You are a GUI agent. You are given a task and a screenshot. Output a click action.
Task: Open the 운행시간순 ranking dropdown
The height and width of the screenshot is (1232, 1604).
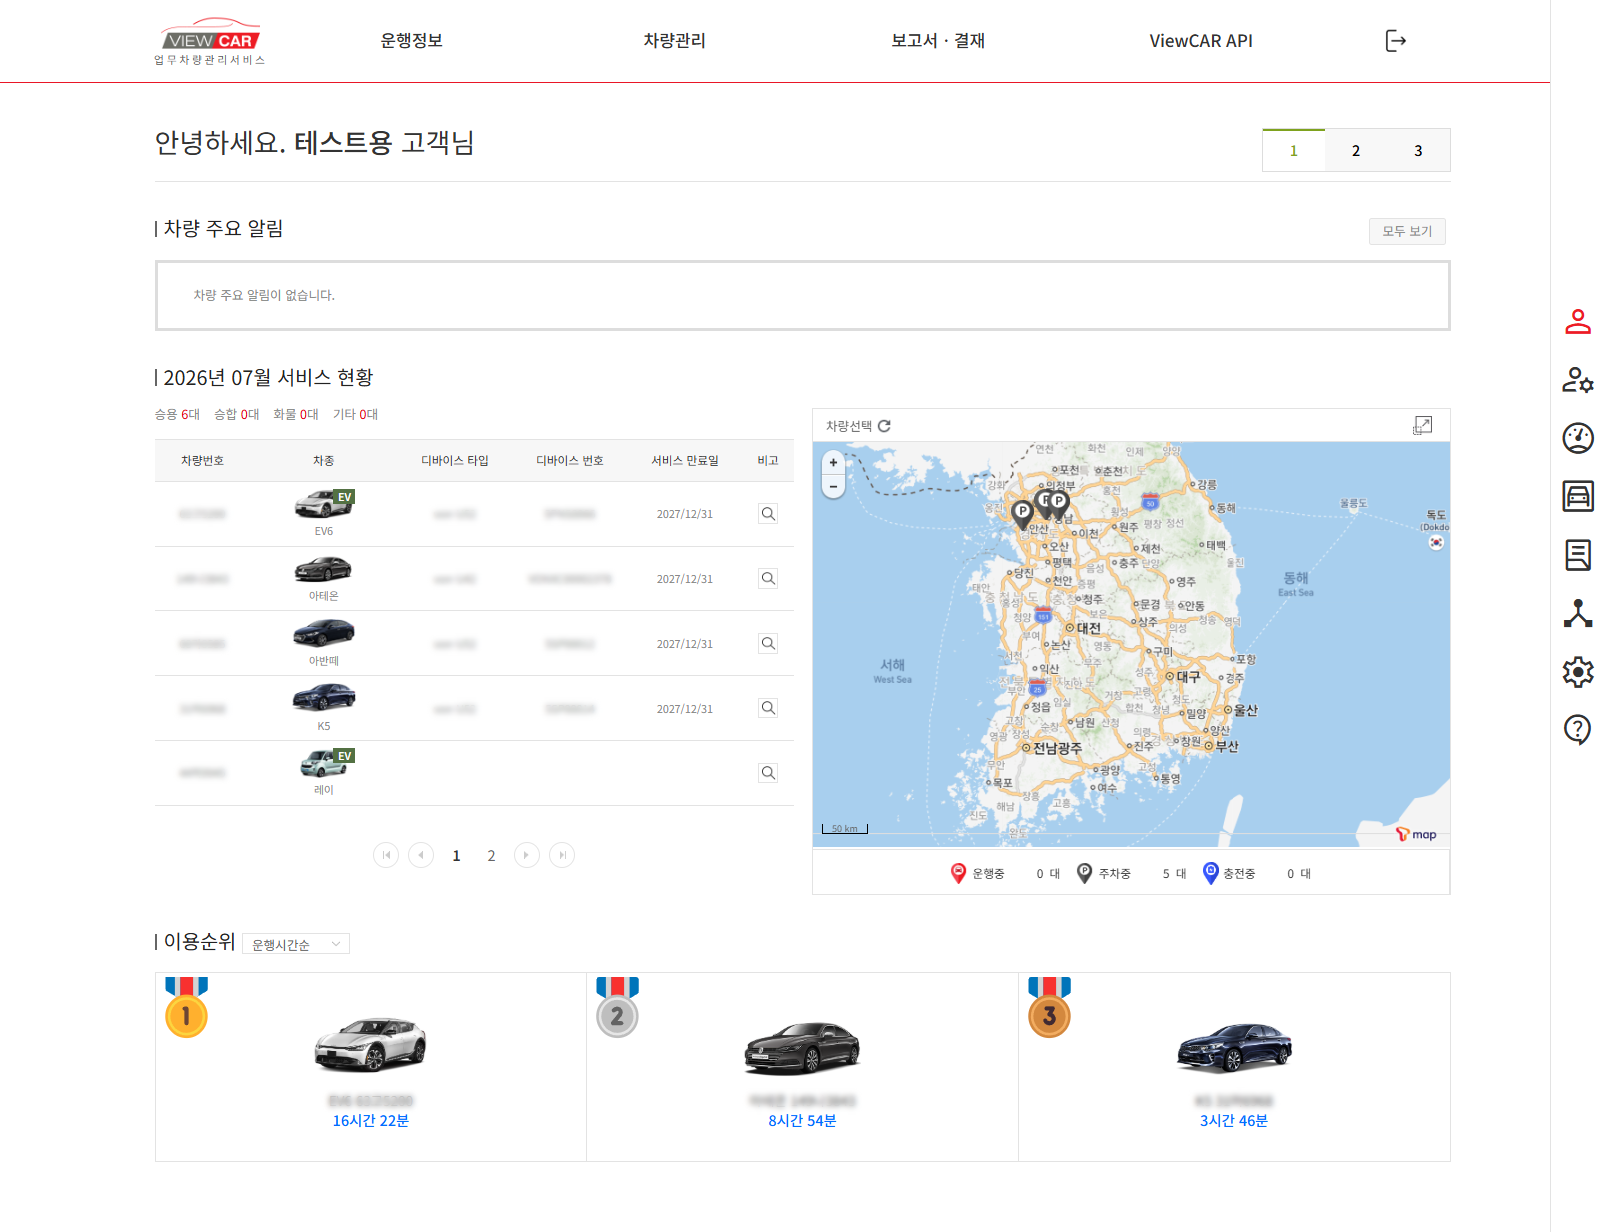(x=296, y=944)
